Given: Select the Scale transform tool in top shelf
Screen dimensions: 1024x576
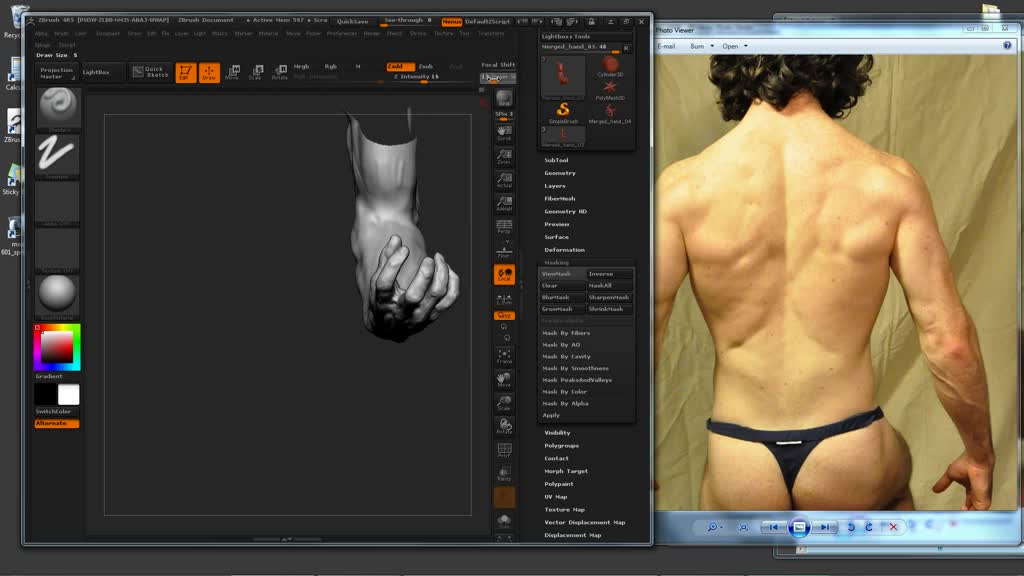Looking at the screenshot, I should (x=256, y=72).
